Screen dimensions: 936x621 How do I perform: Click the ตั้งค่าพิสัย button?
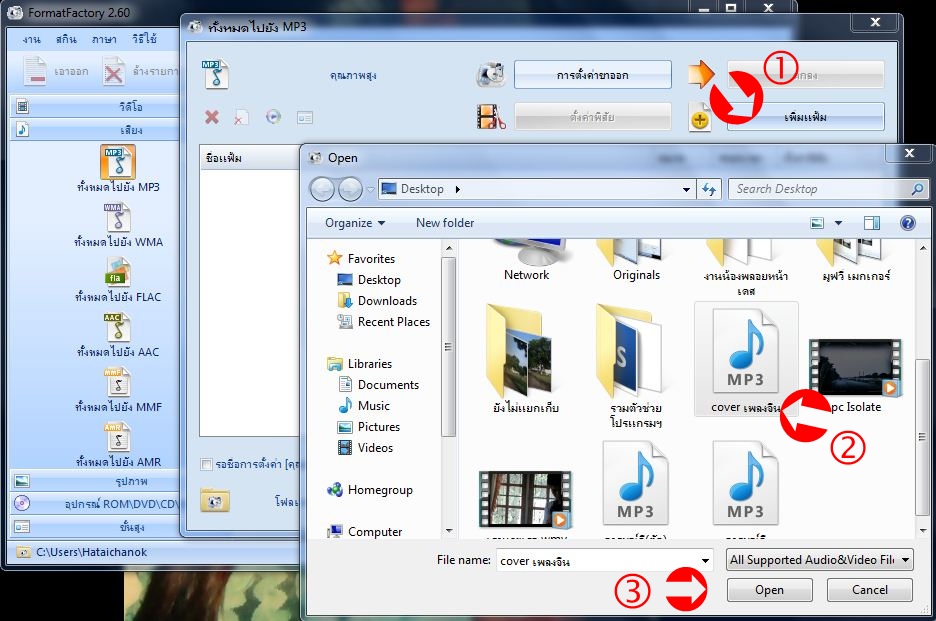point(593,116)
